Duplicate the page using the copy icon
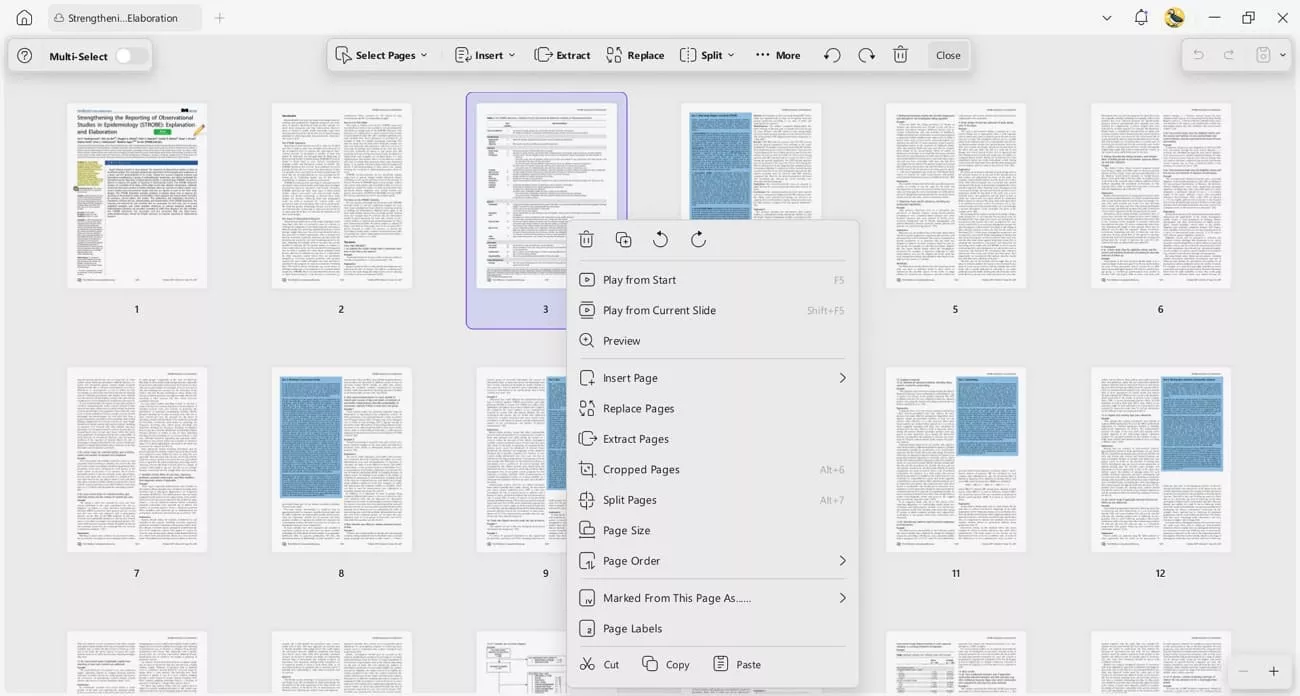1300x696 pixels. (x=623, y=239)
